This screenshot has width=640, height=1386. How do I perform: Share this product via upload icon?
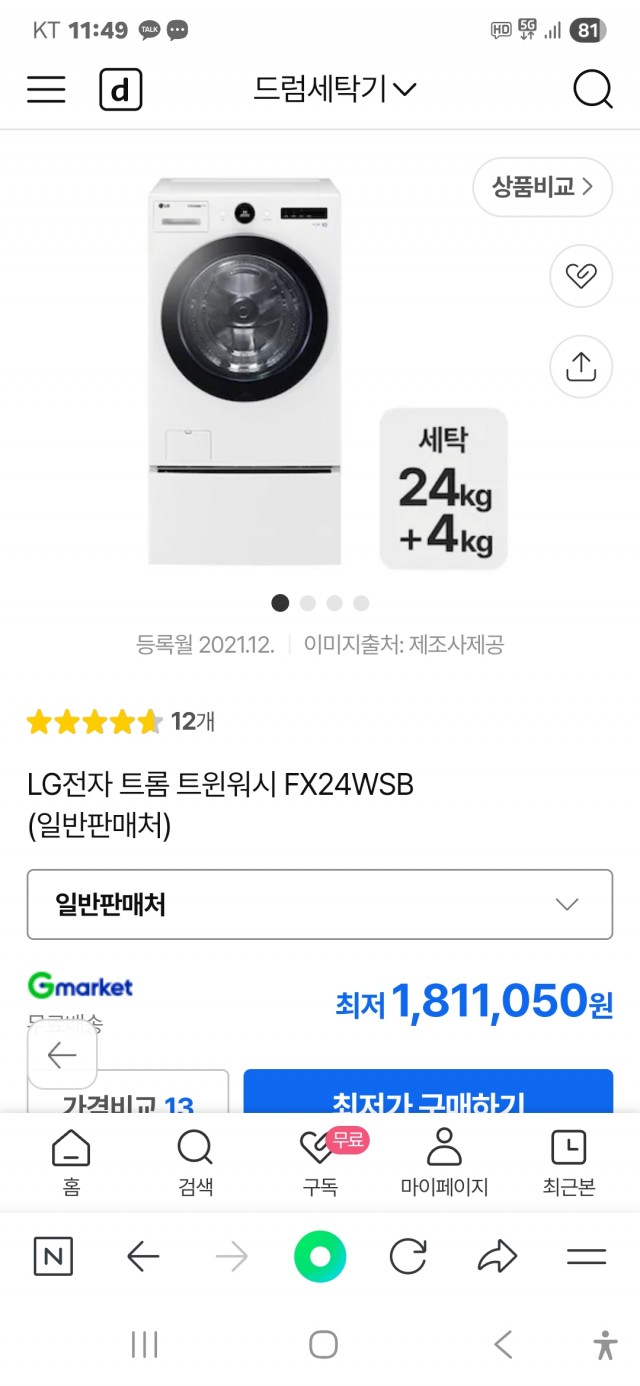[x=581, y=366]
